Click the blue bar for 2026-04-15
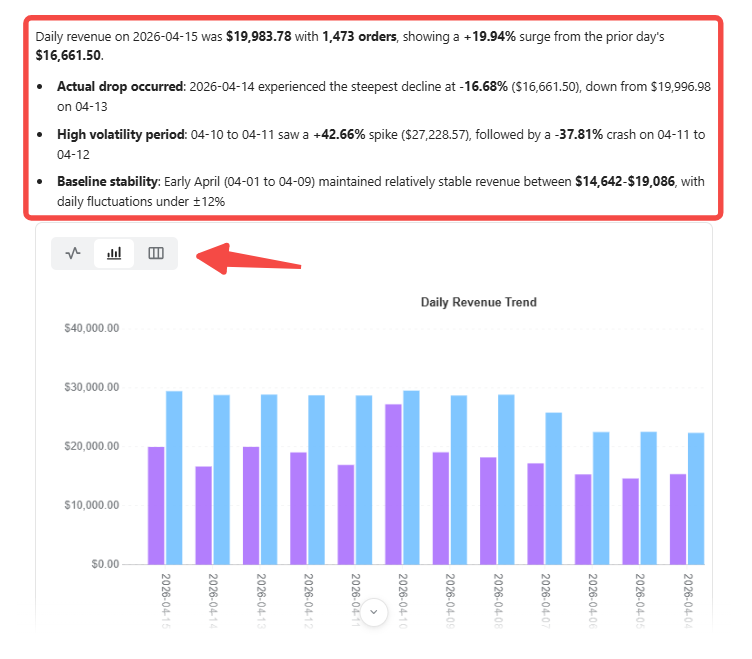Image resolution: width=752 pixels, height=659 pixels. [x=174, y=477]
